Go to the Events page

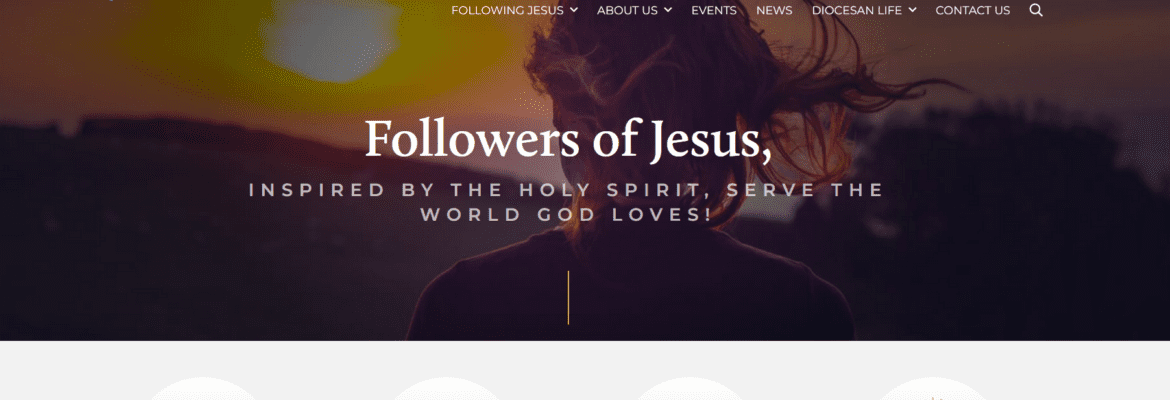[x=714, y=10]
